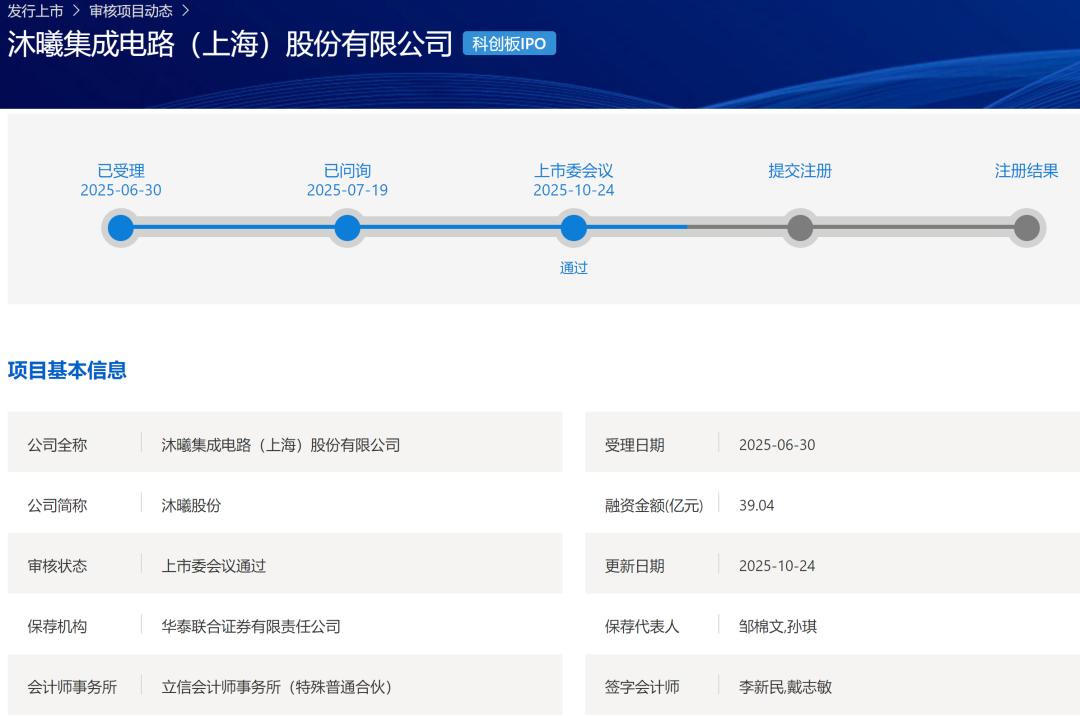Select the 已受理 timeline node circle
The image size is (1080, 716).
[x=120, y=228]
